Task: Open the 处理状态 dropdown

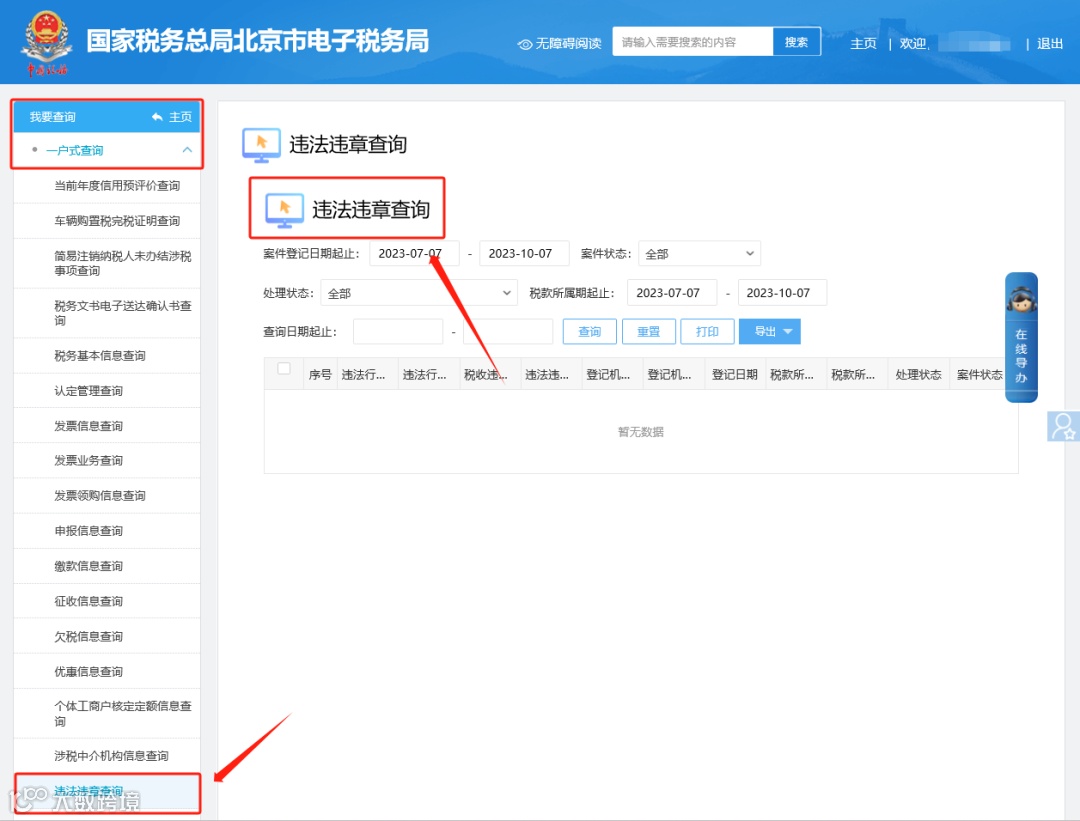Action: tap(419, 293)
